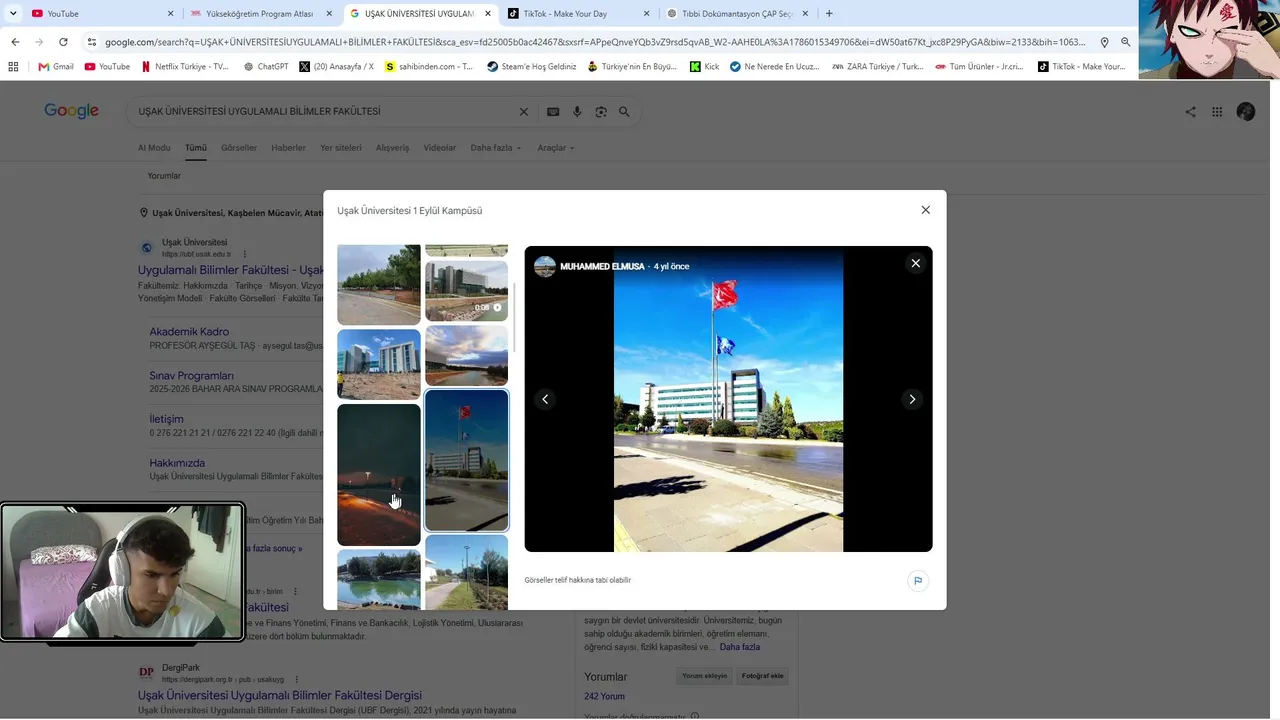Select the green pond thumbnail
The width and height of the screenshot is (1280, 720).
[x=379, y=580]
